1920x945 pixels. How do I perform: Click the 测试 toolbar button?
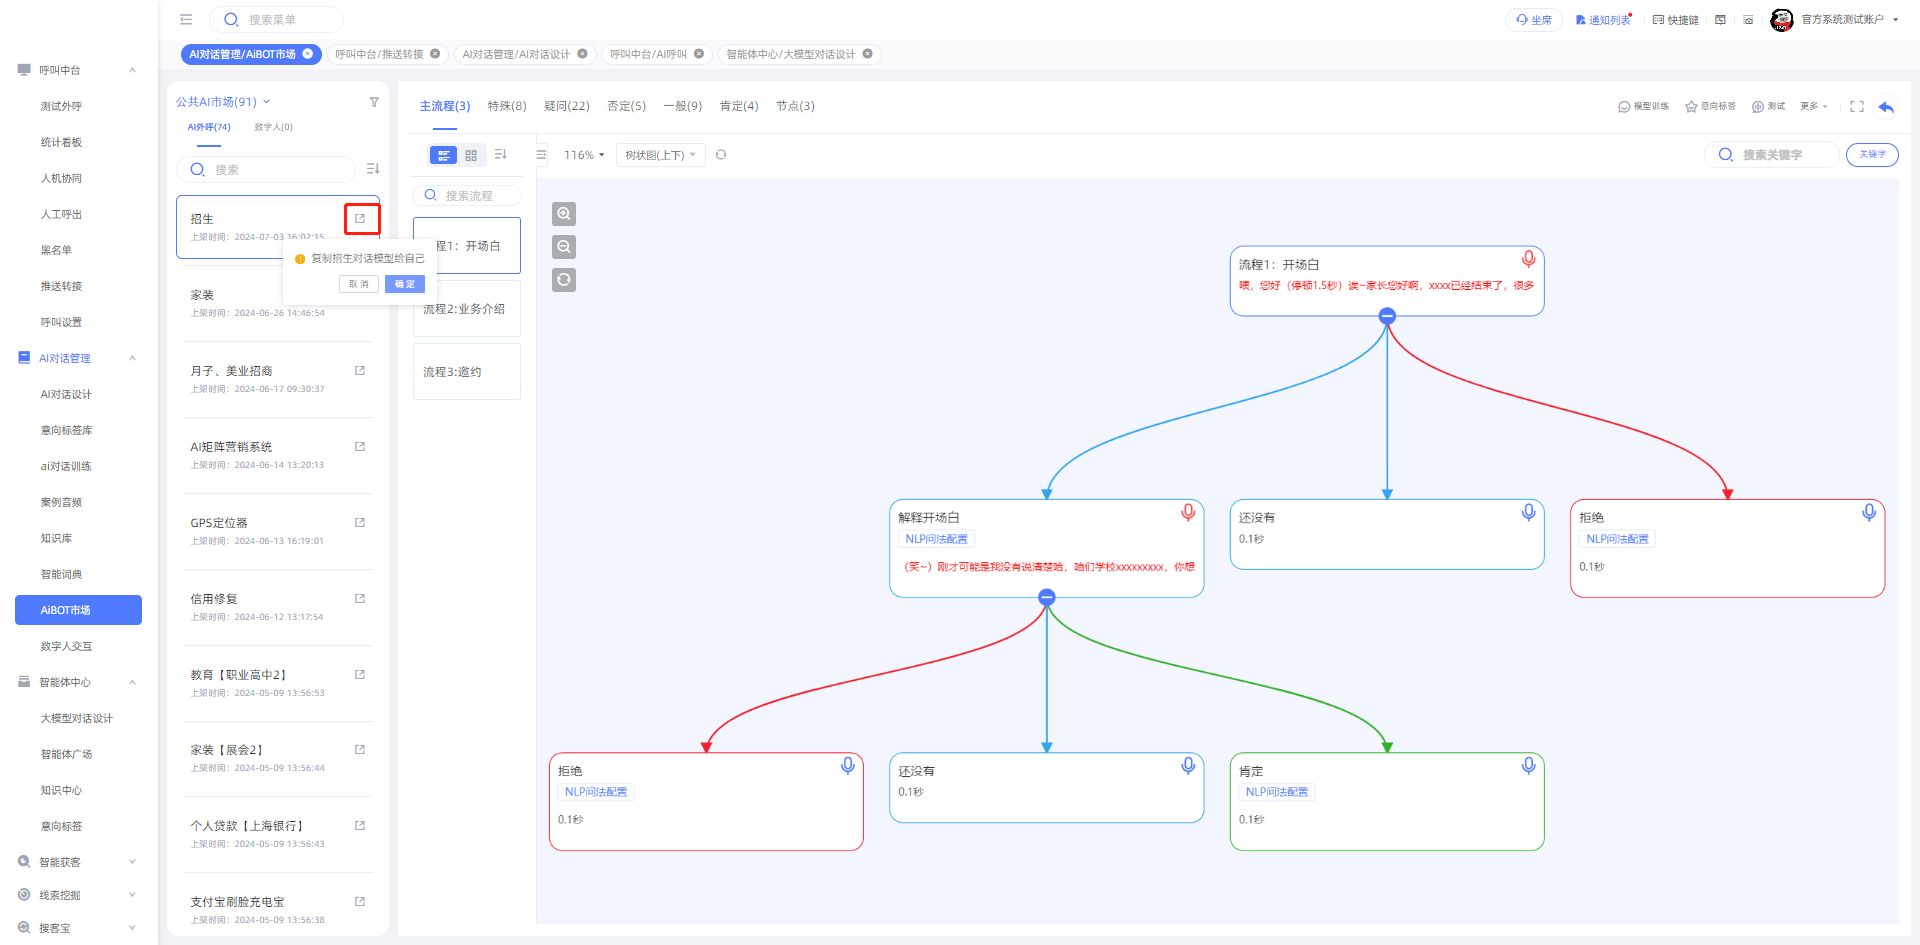1768,106
